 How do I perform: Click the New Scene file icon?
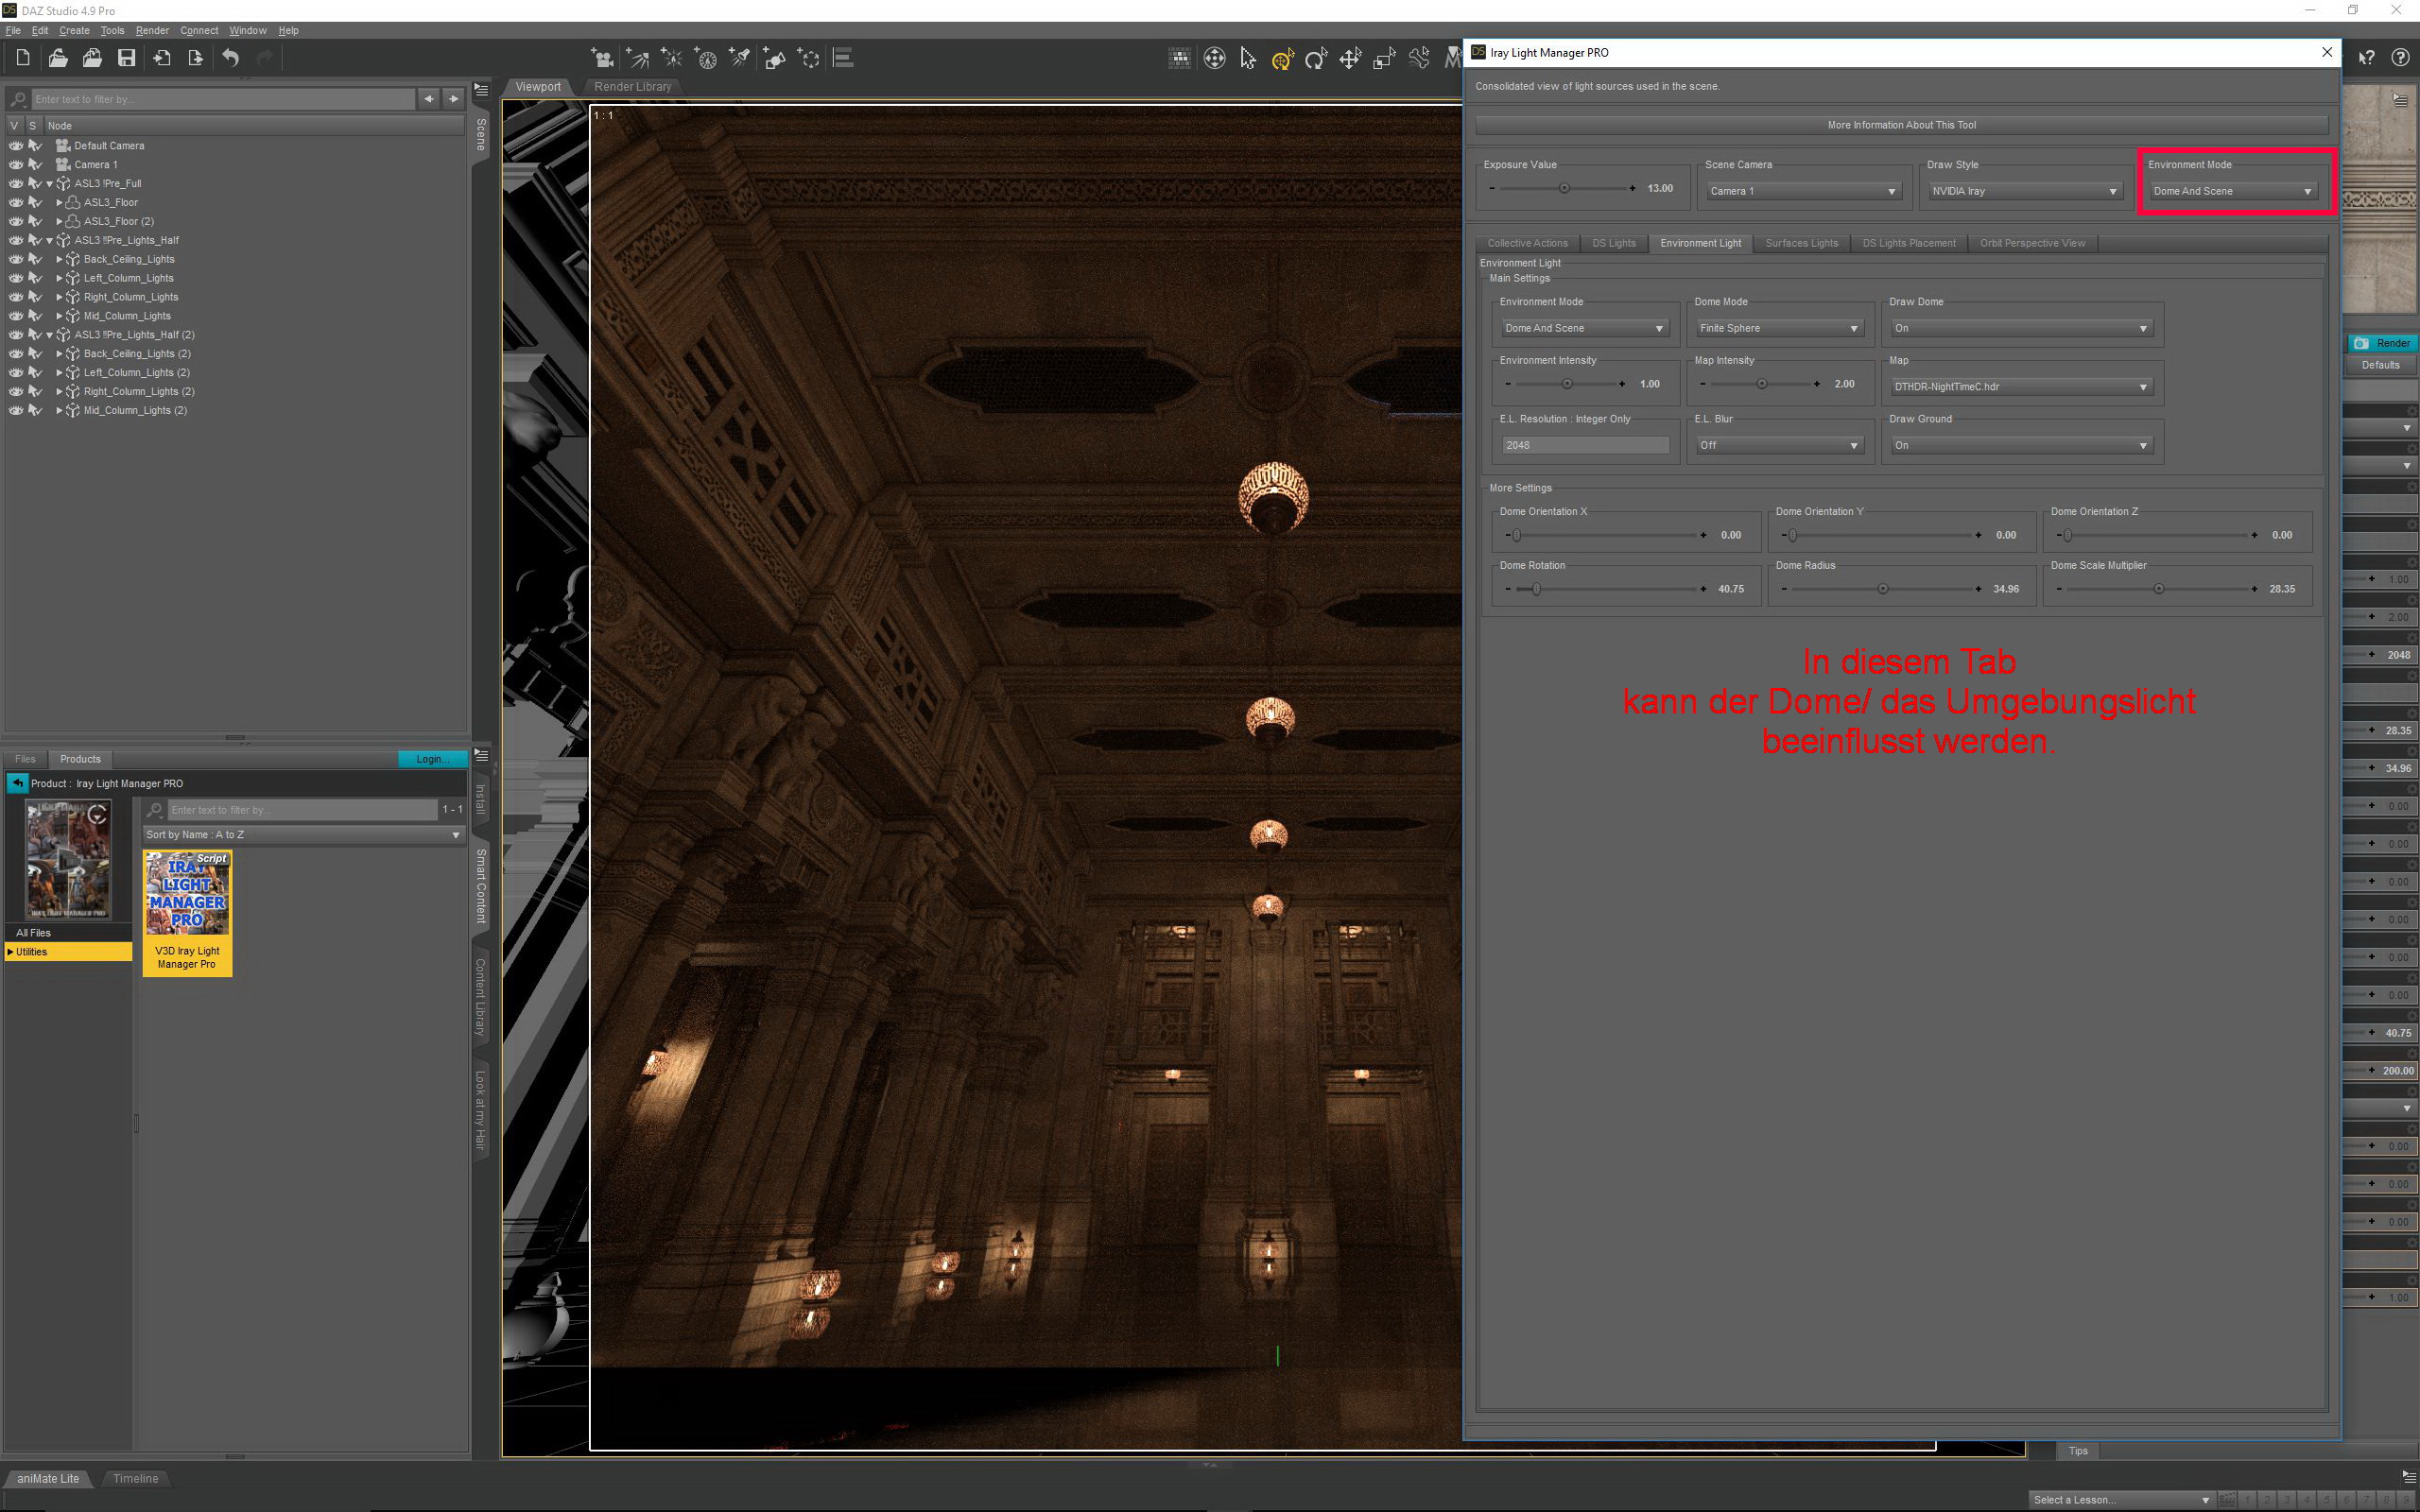23,58
